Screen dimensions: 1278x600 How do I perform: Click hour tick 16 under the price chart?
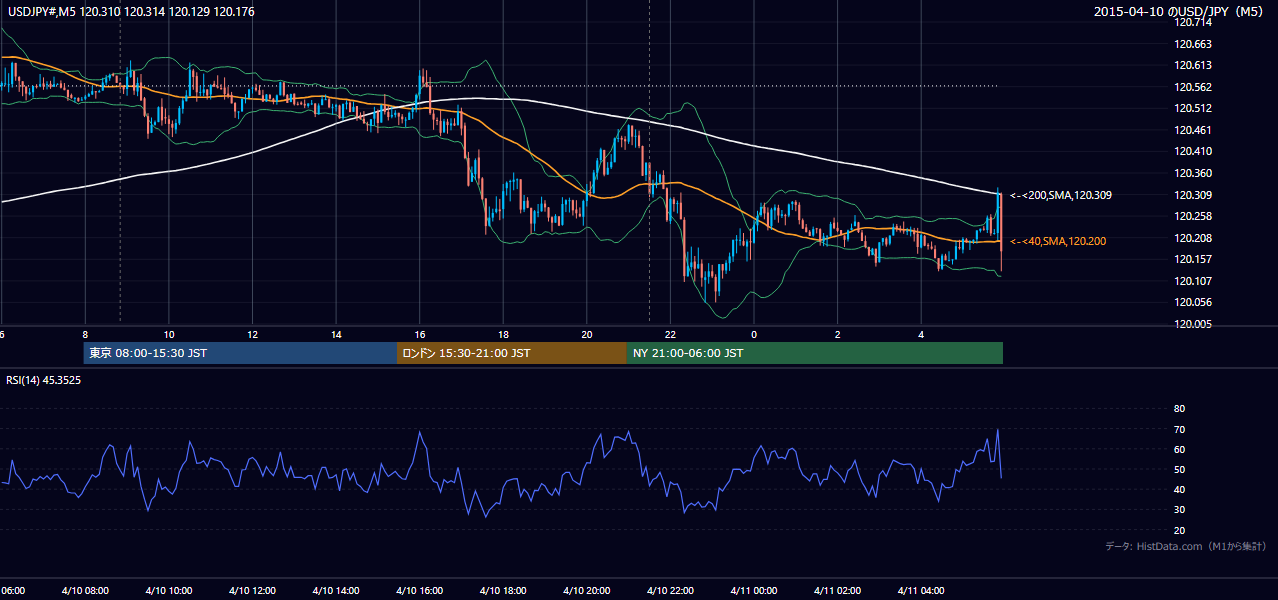point(420,334)
